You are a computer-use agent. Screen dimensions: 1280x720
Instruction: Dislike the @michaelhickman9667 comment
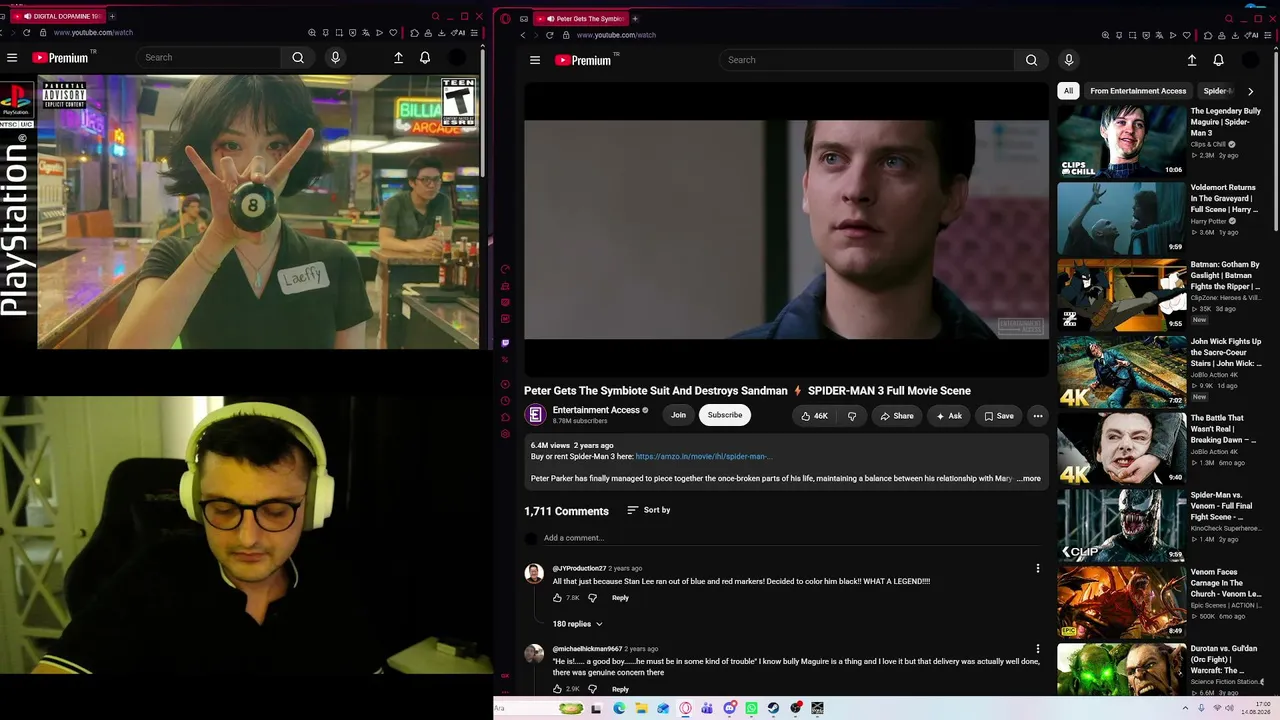point(592,689)
